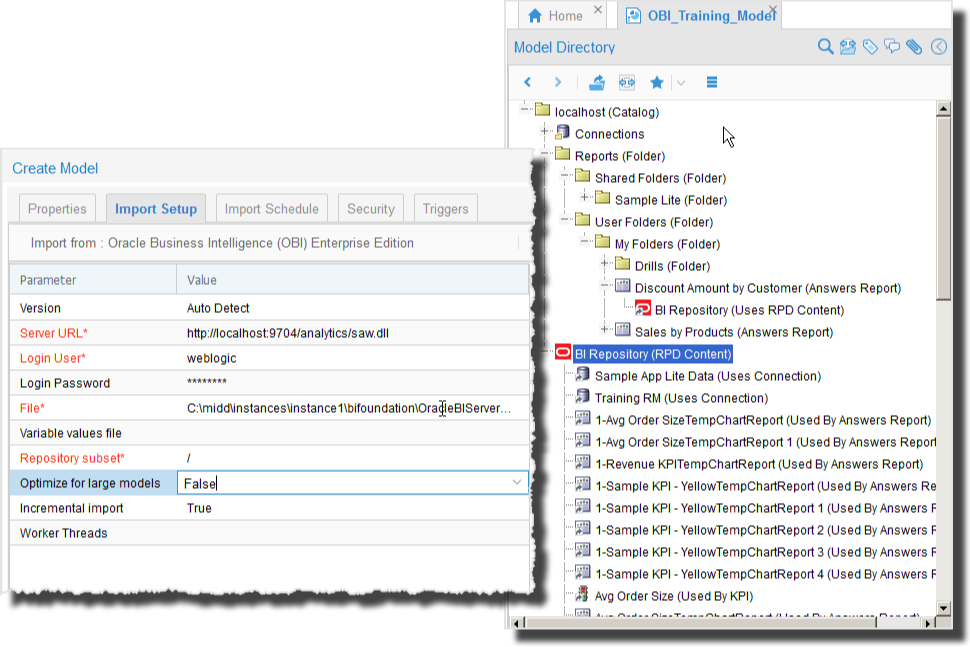
Task: Click the BI Repository (Uses RPD Content) shortcut icon
Action: 643,308
